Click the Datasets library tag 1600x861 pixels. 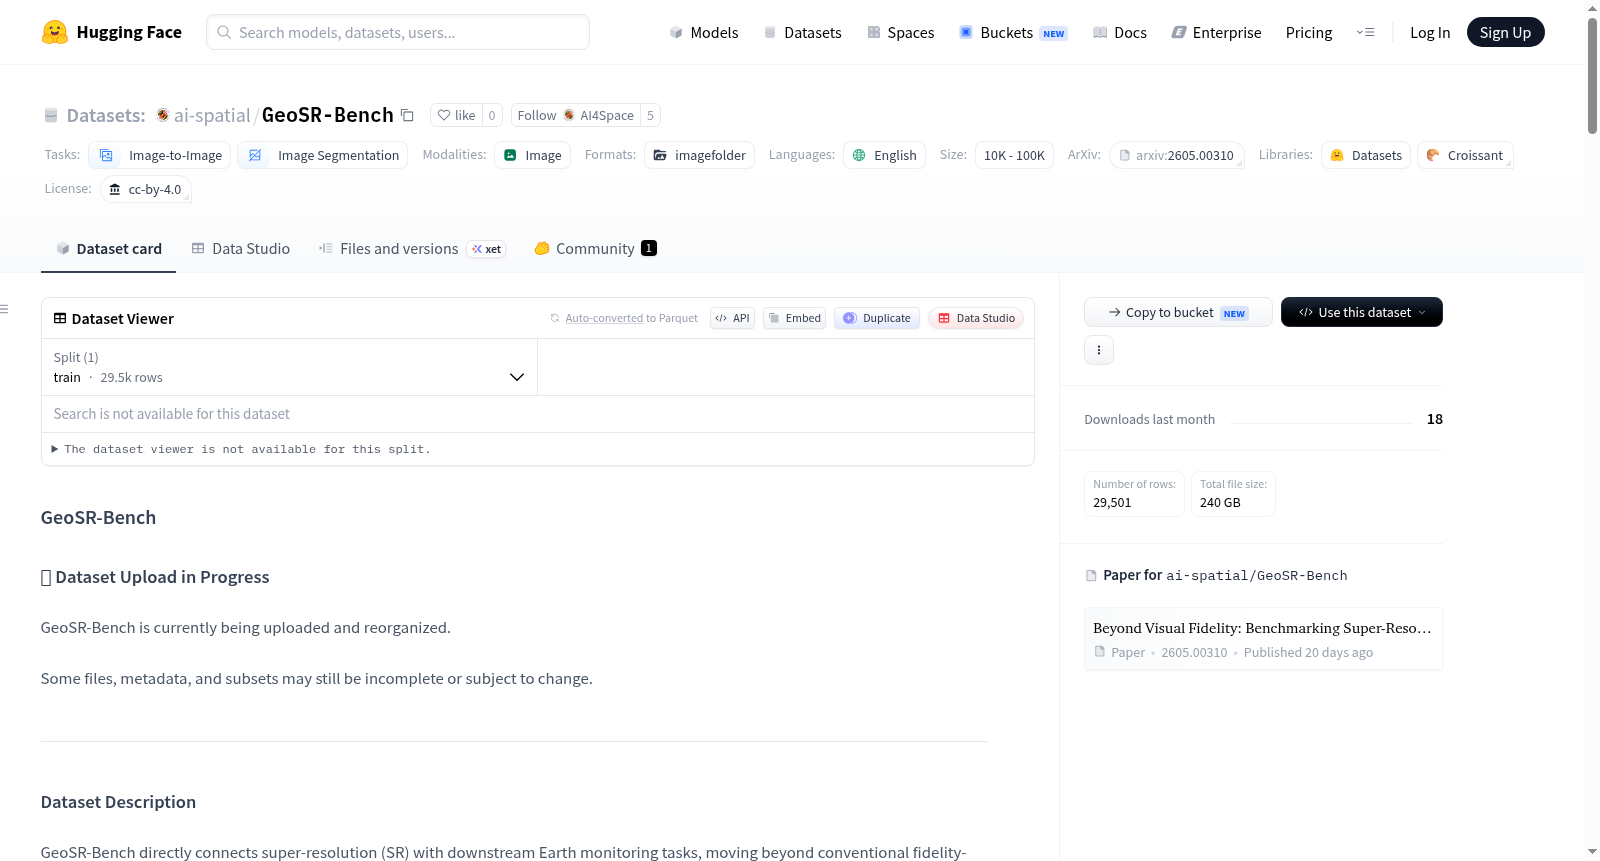click(1366, 155)
